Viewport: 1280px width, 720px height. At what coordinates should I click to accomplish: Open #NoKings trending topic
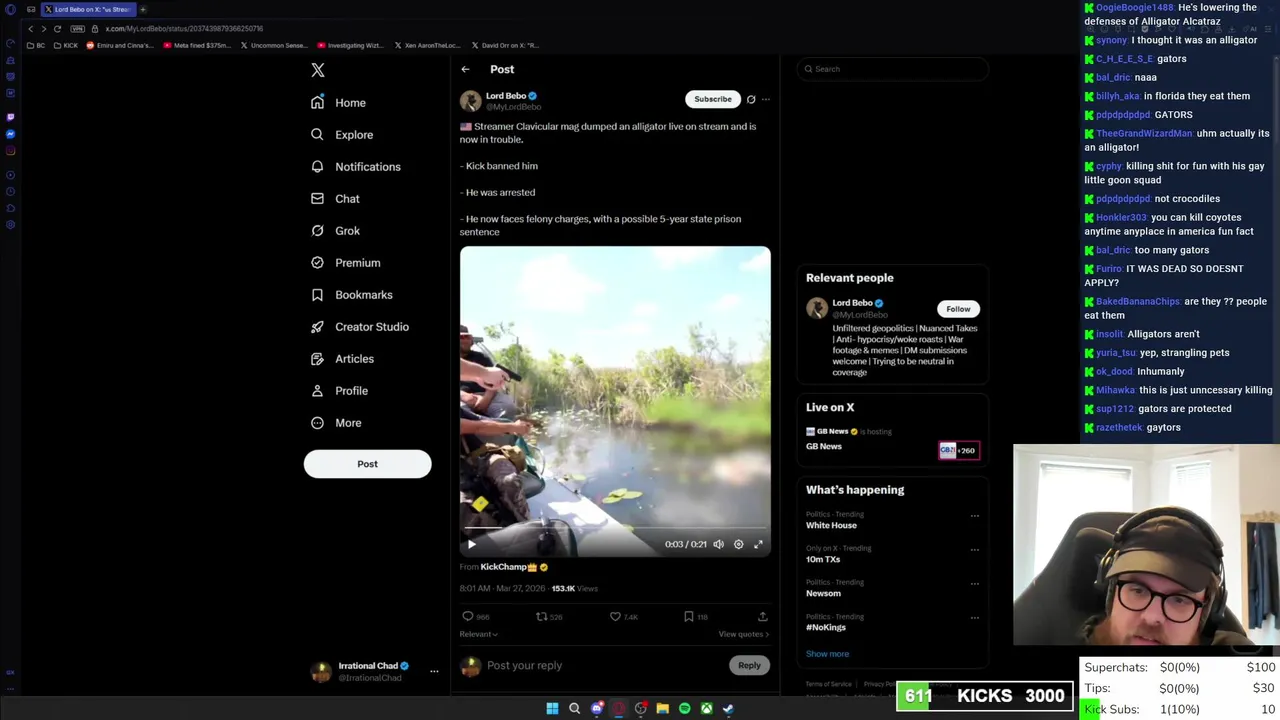[826, 627]
